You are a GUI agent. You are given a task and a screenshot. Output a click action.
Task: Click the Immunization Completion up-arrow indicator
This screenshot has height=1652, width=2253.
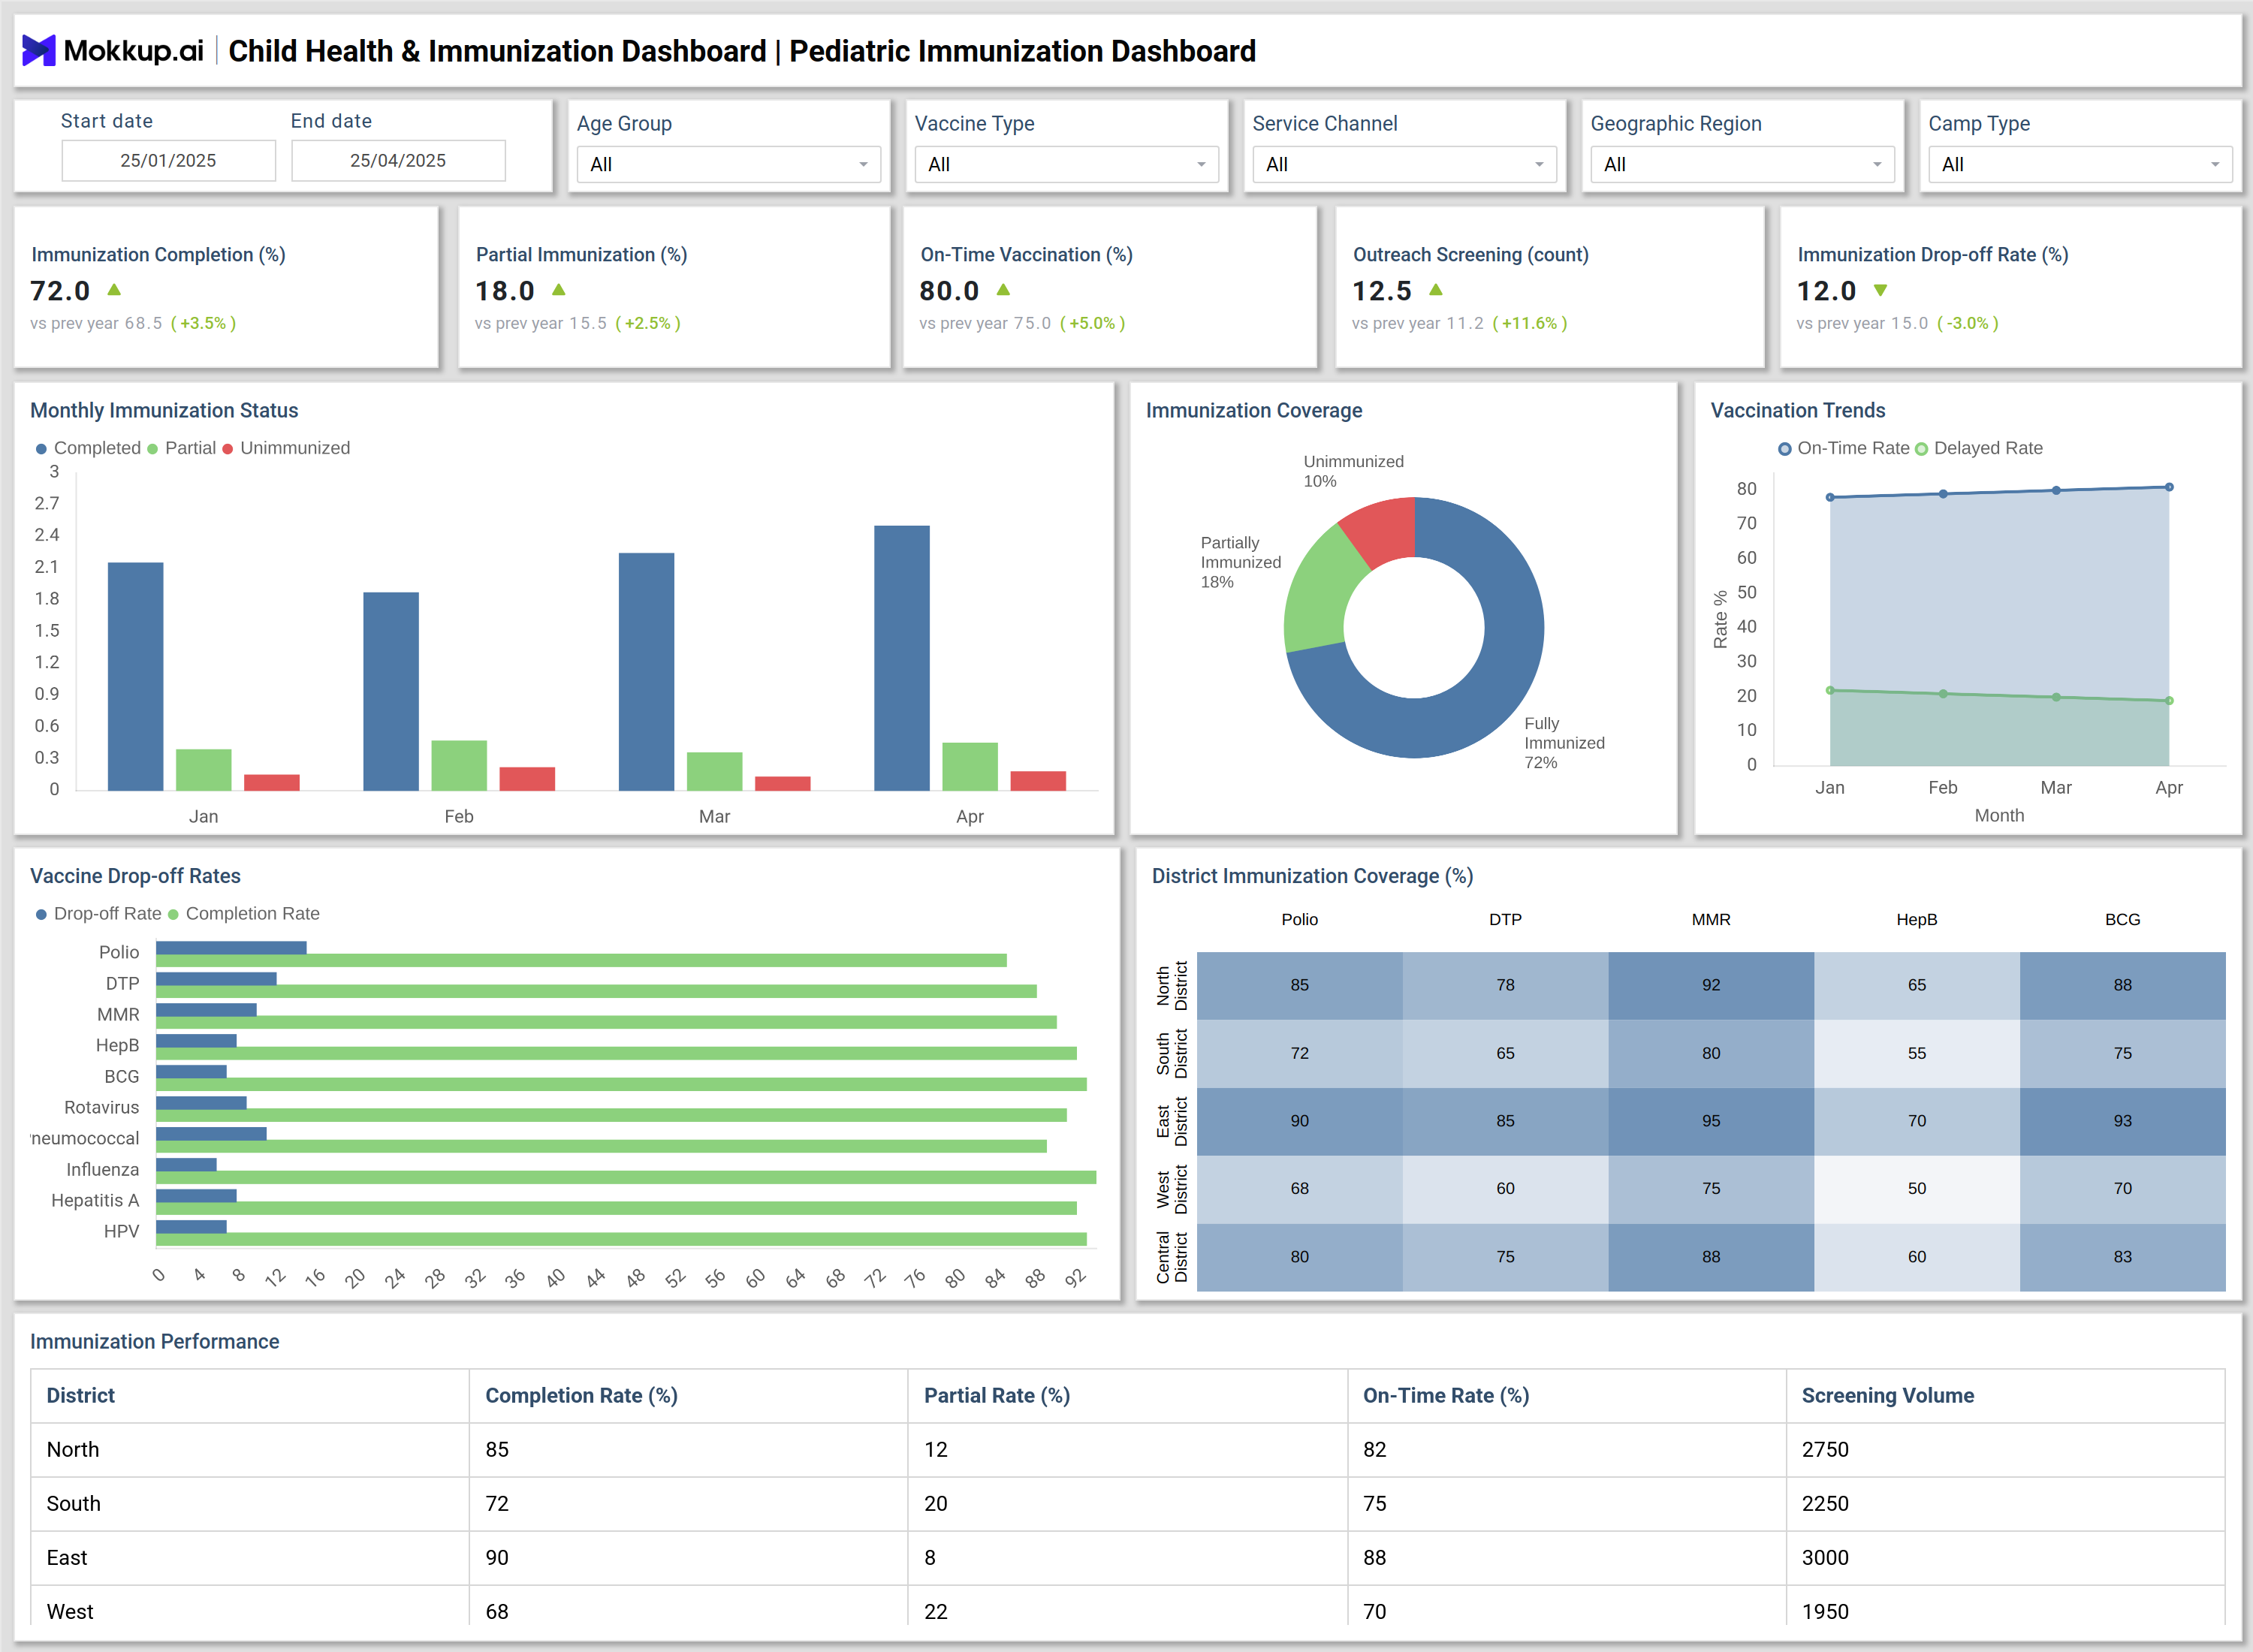pos(114,290)
